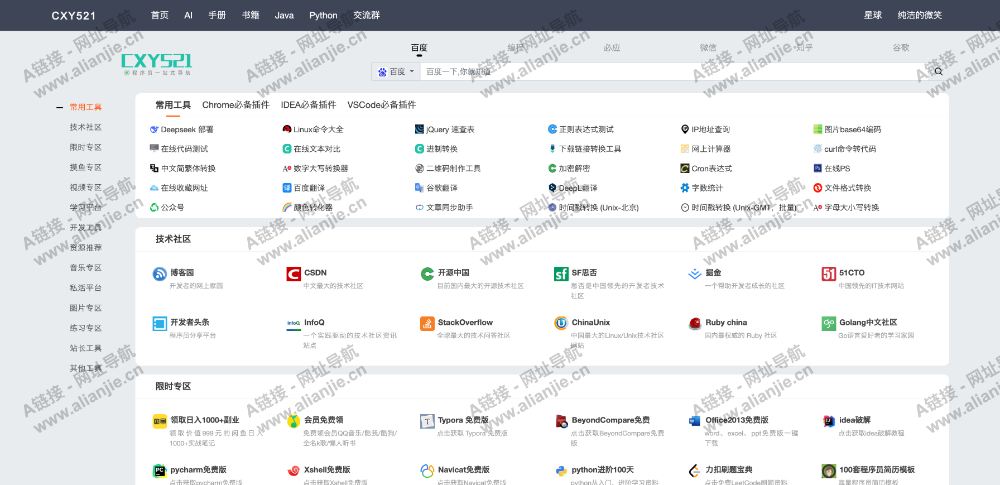The height and width of the screenshot is (485, 1000).
Task: Open the Cron表达式 tool link
Action: pos(707,168)
